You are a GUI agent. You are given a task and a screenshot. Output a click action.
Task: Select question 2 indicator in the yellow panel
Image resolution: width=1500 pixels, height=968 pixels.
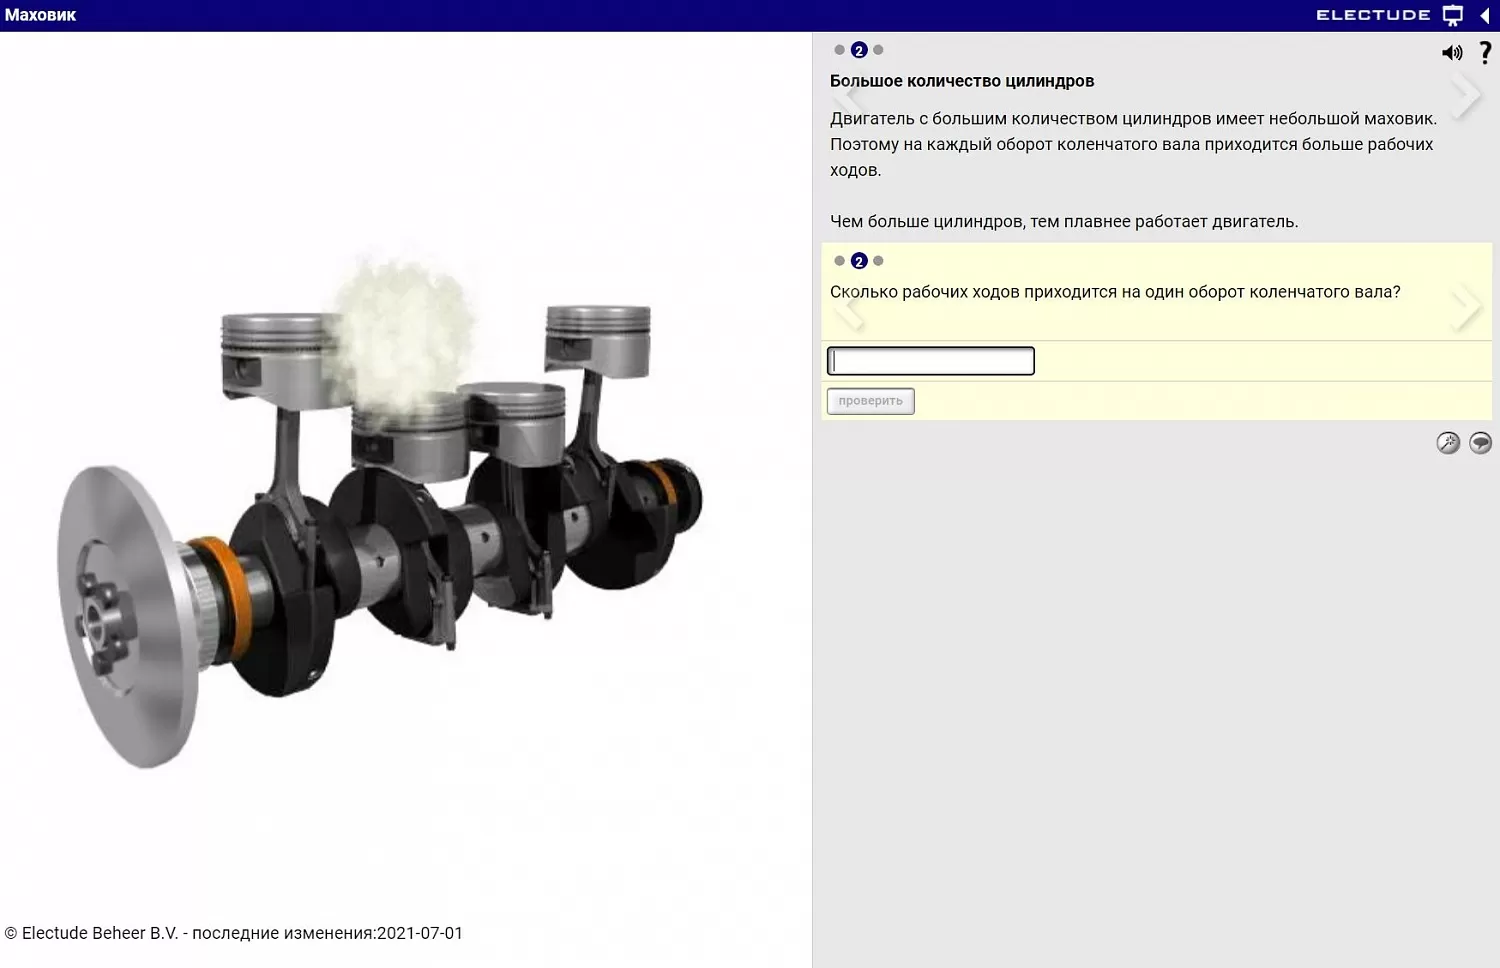coord(859,261)
